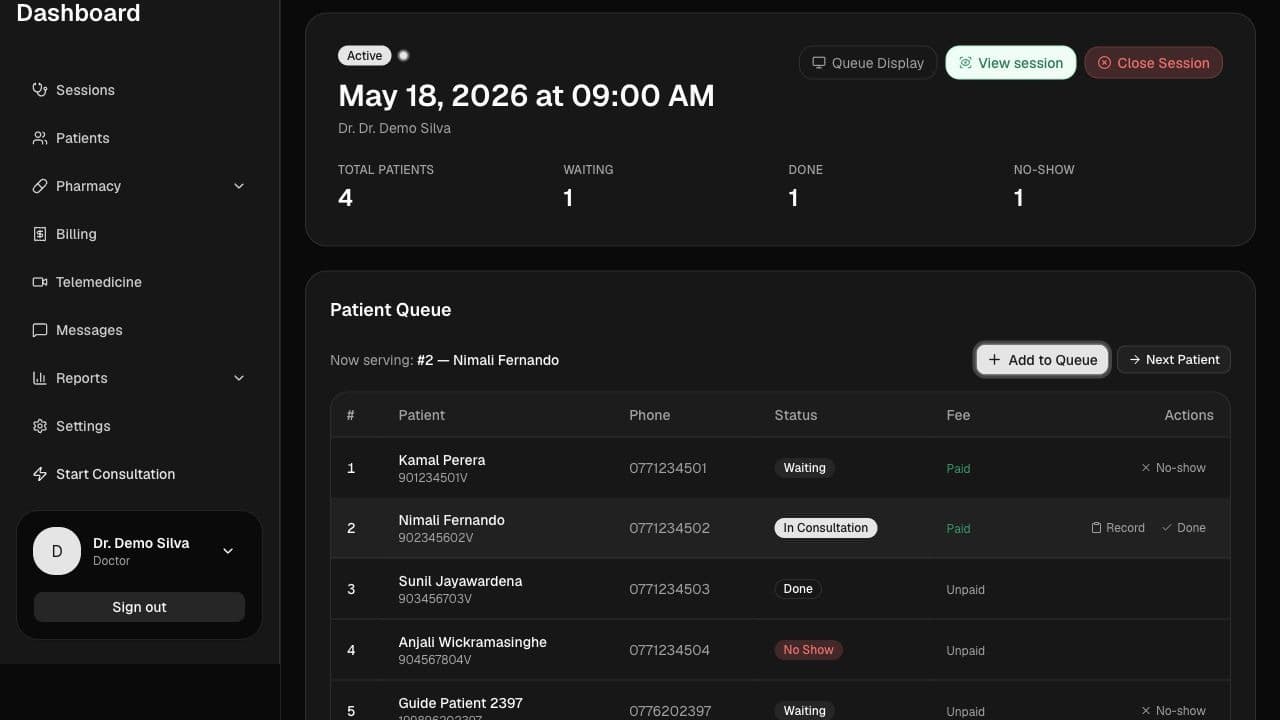
Task: Click the scan icon in View session
Action: click(965, 63)
